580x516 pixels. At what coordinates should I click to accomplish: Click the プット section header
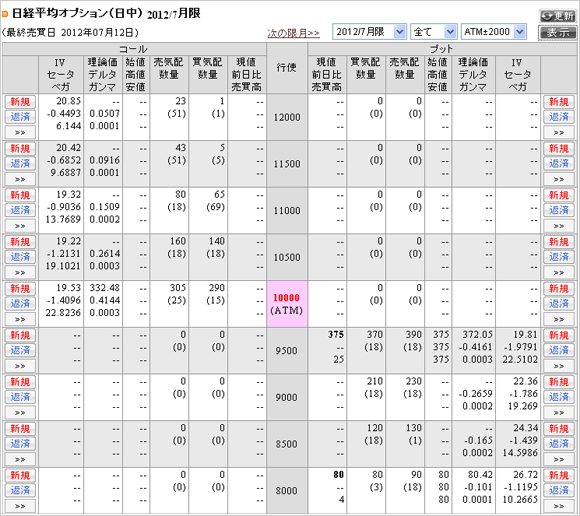click(x=442, y=49)
